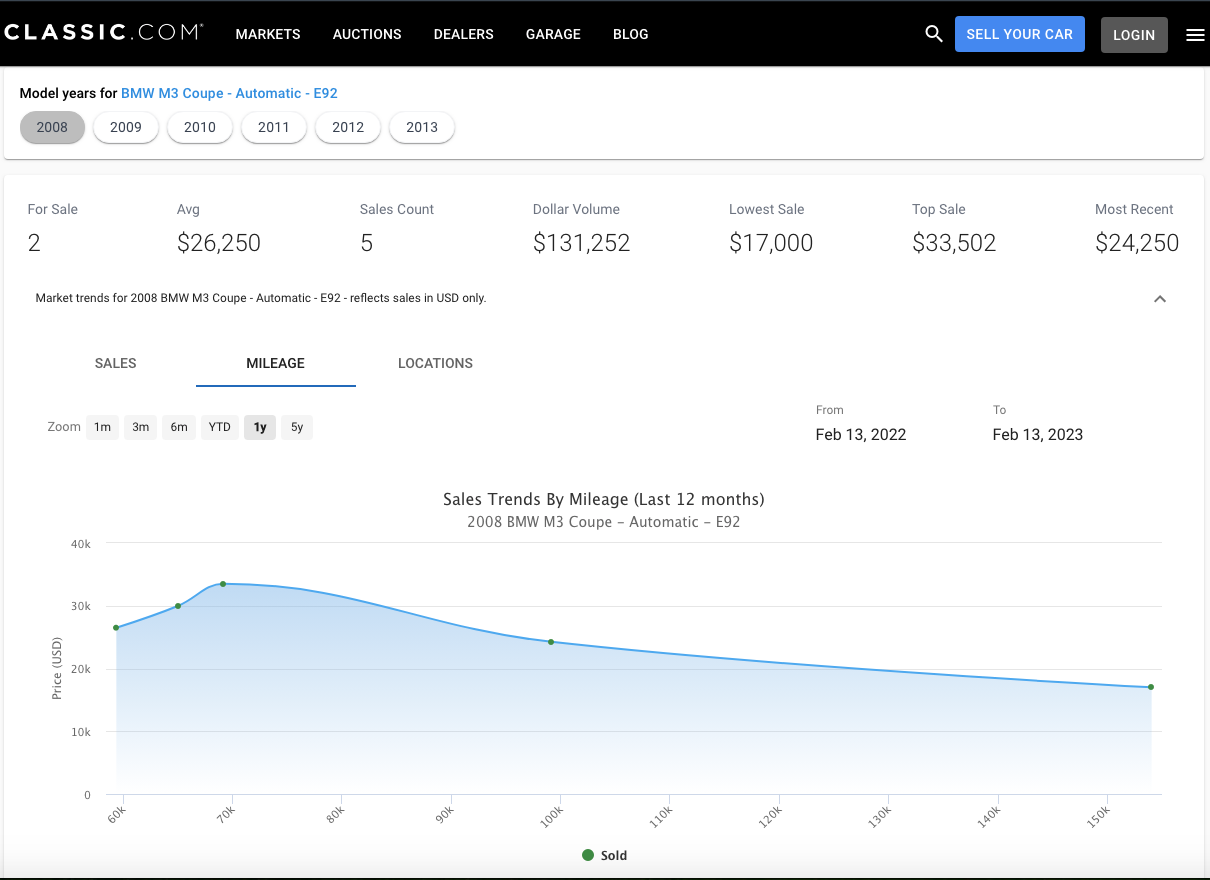
Task: Toggle the green Sold legend marker
Action: tap(588, 855)
